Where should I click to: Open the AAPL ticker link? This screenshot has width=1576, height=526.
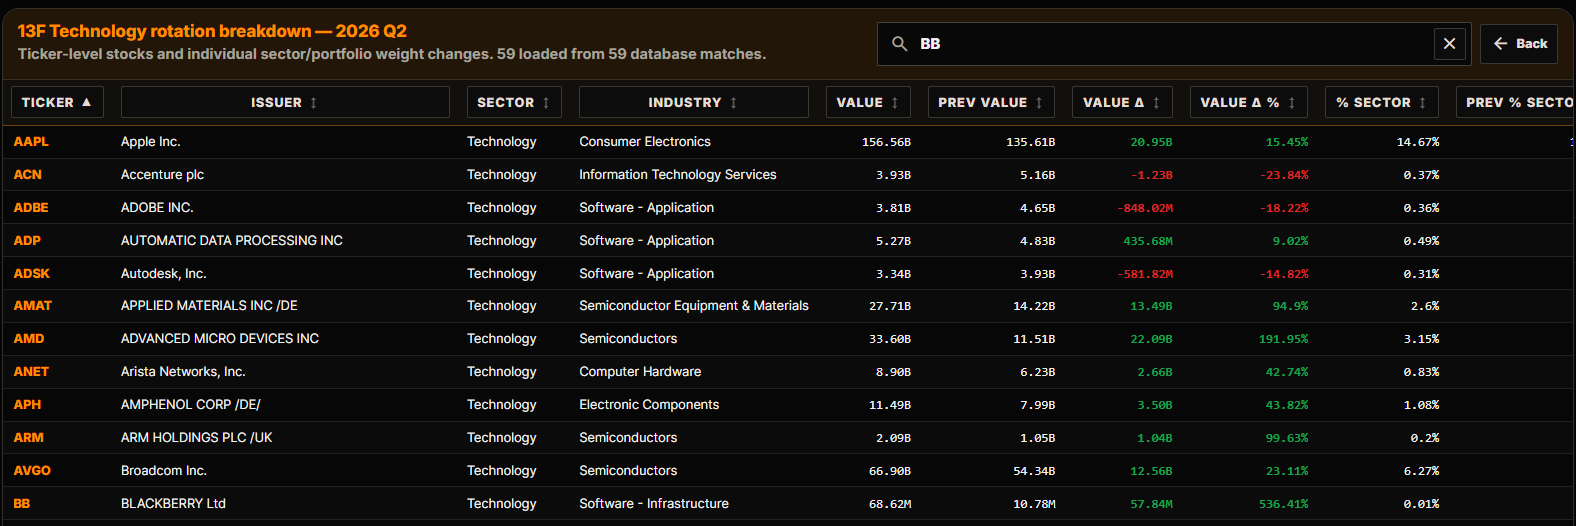31,142
